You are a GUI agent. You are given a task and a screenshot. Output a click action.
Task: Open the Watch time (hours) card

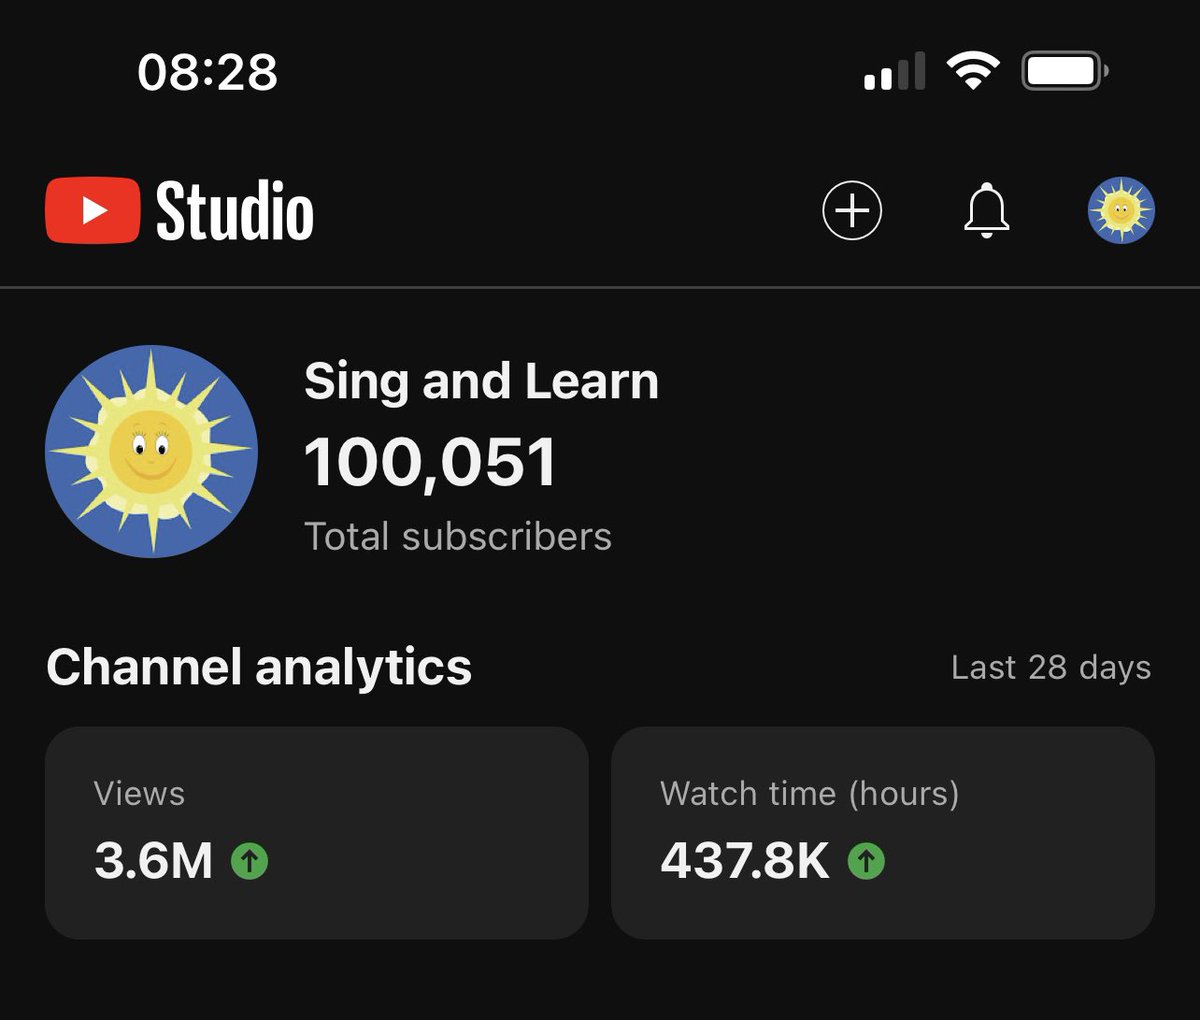(883, 833)
